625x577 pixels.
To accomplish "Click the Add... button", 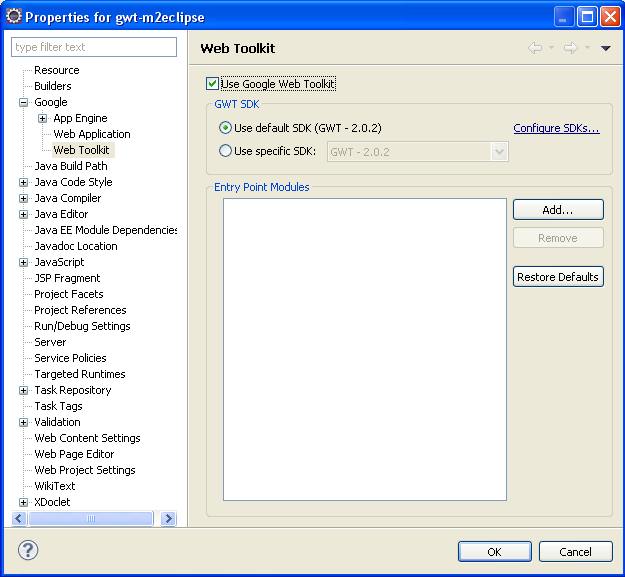I will [x=558, y=210].
